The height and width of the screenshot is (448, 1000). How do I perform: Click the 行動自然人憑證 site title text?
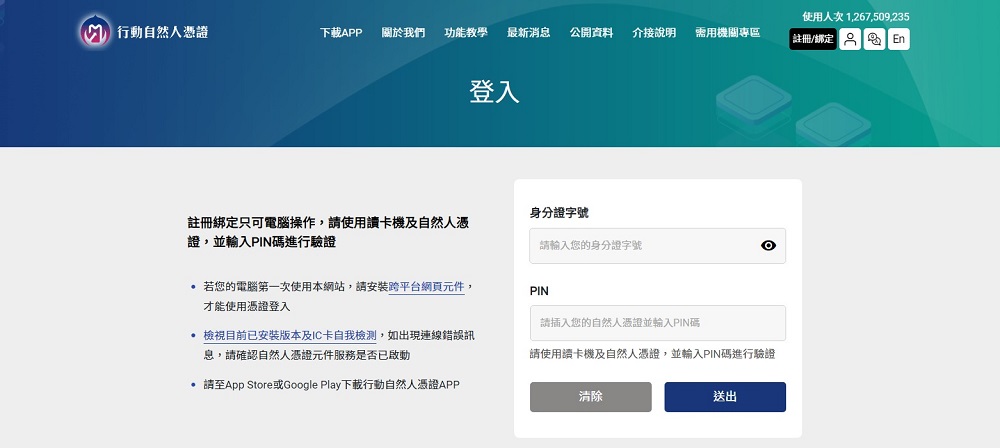(x=163, y=32)
